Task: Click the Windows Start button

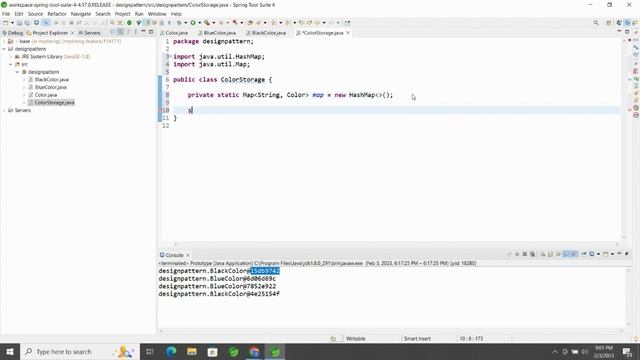Action: tap(9, 352)
